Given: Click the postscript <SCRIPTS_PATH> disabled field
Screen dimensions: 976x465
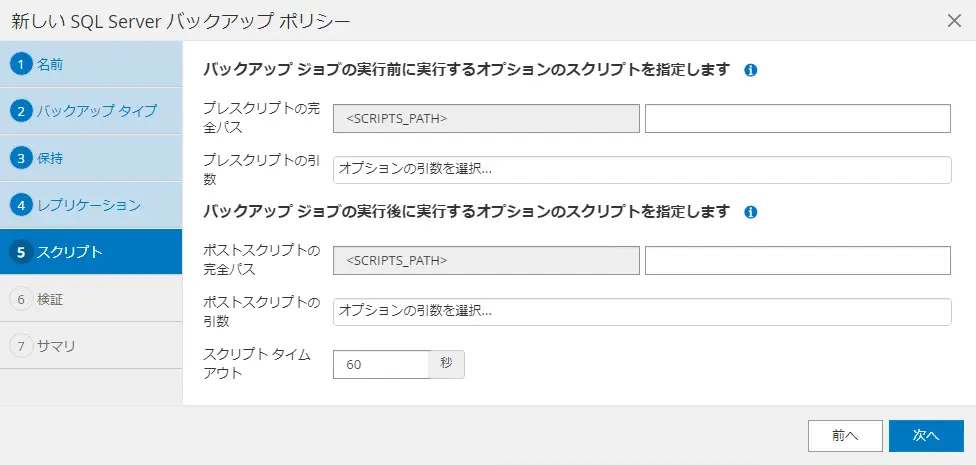Looking at the screenshot, I should pos(486,260).
